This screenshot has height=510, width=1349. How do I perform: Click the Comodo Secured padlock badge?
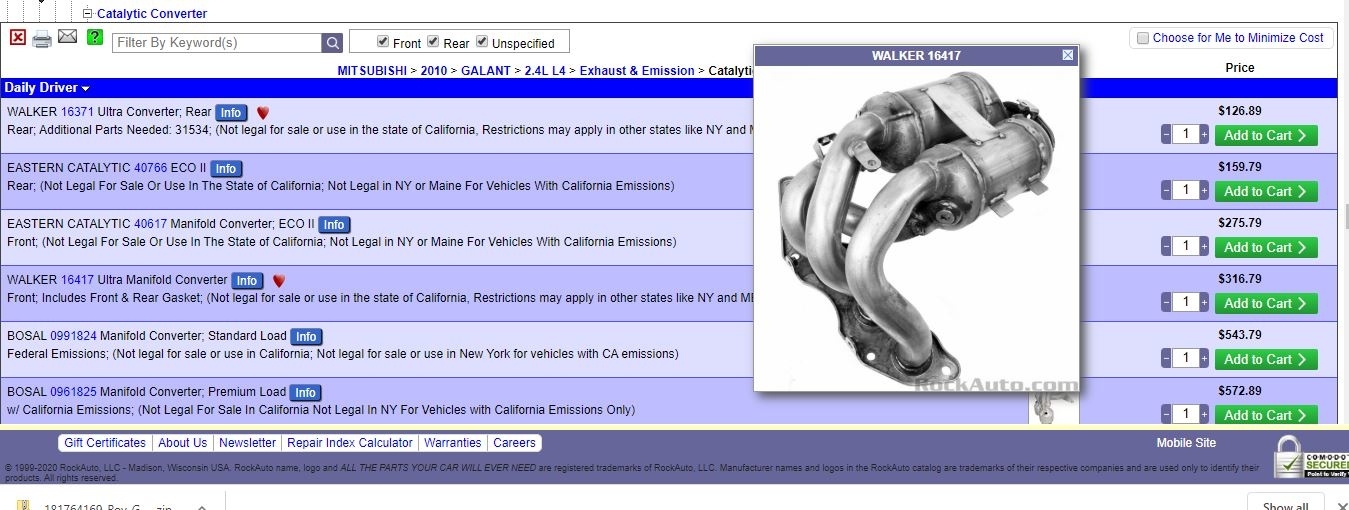pyautogui.click(x=1310, y=456)
